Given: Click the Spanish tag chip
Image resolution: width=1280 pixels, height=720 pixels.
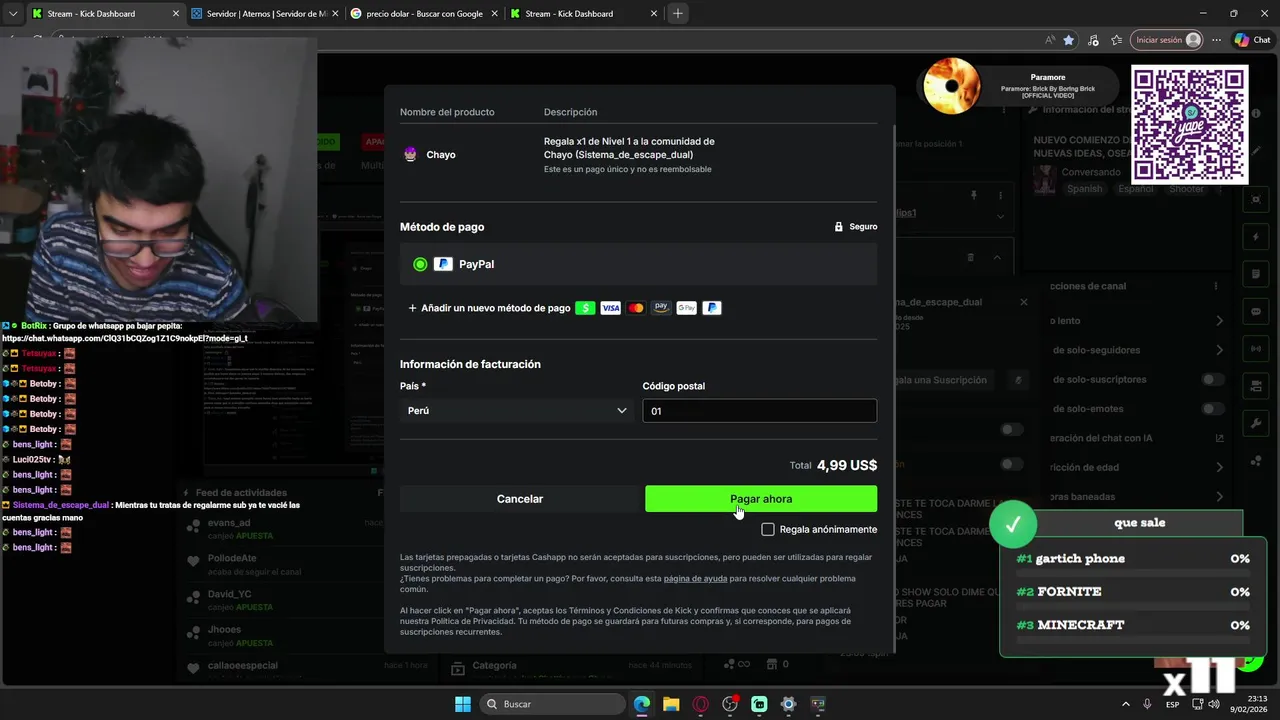Looking at the screenshot, I should (x=1084, y=189).
